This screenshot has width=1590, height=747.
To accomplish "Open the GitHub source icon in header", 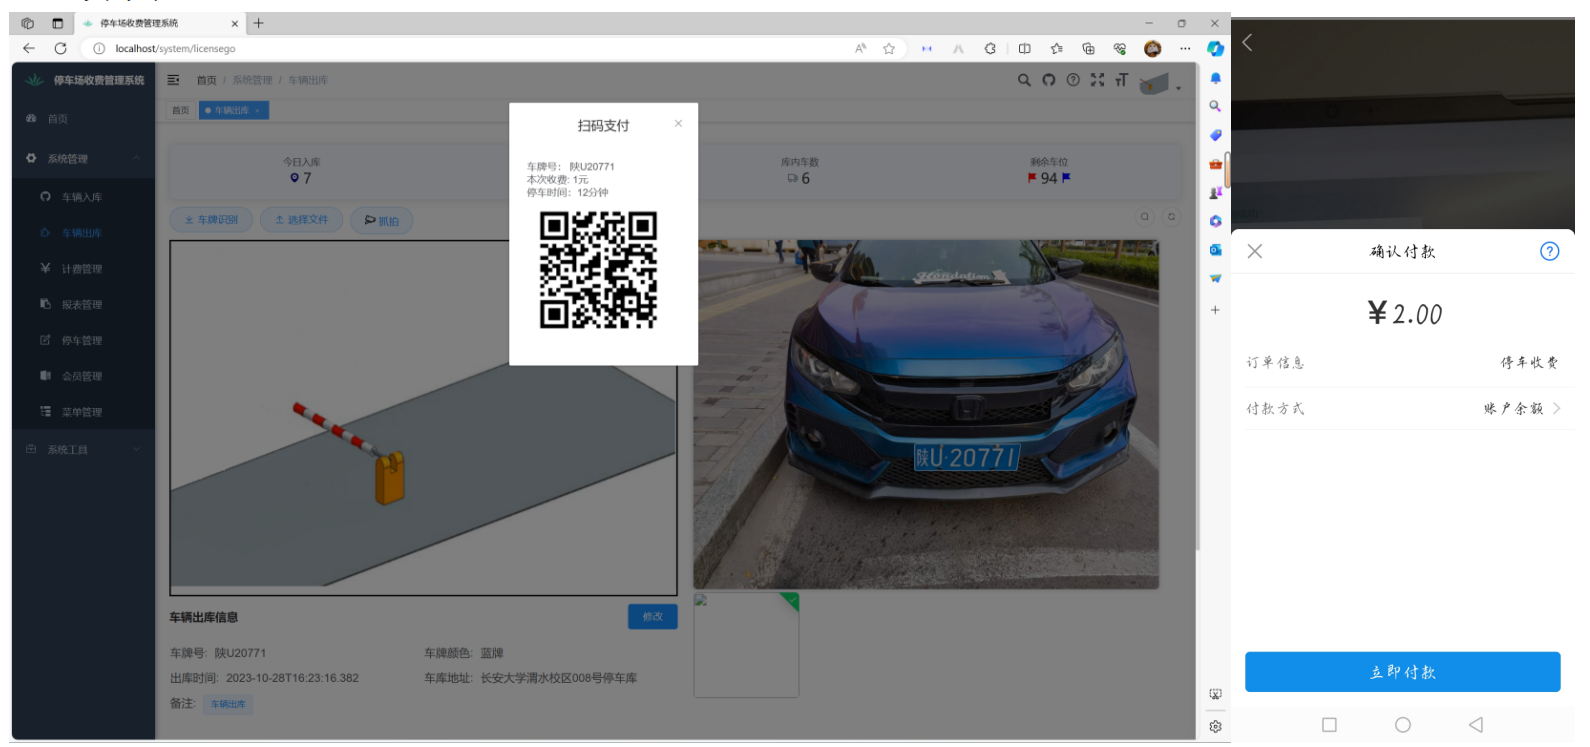I will click(x=1048, y=80).
